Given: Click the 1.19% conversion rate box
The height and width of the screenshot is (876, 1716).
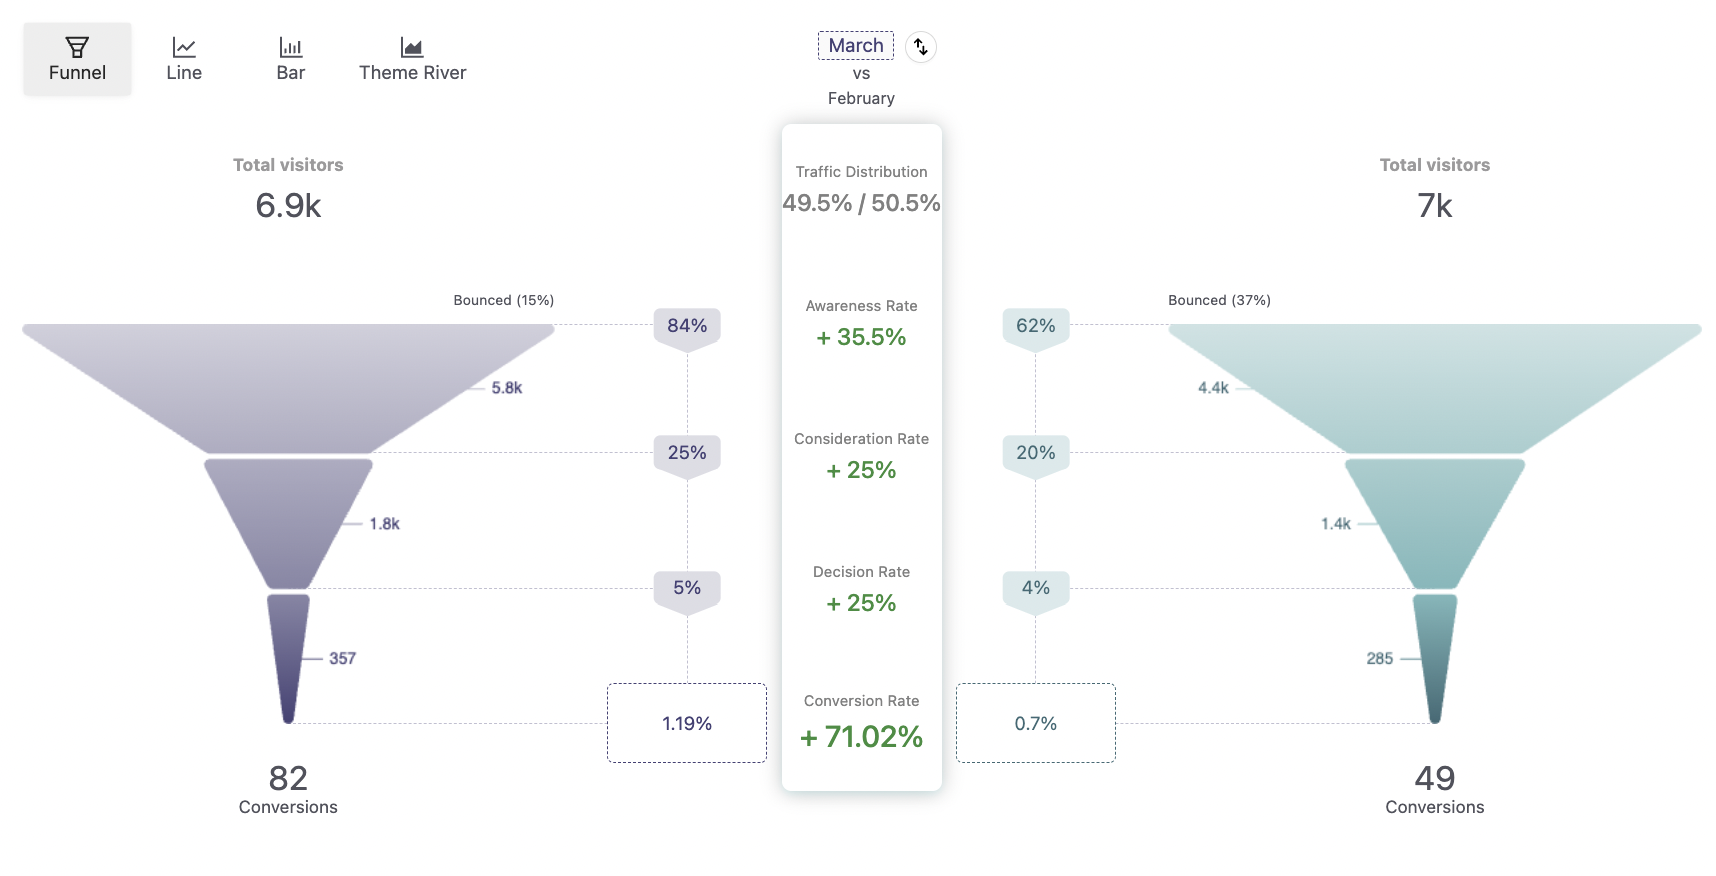Looking at the screenshot, I should click(x=686, y=722).
